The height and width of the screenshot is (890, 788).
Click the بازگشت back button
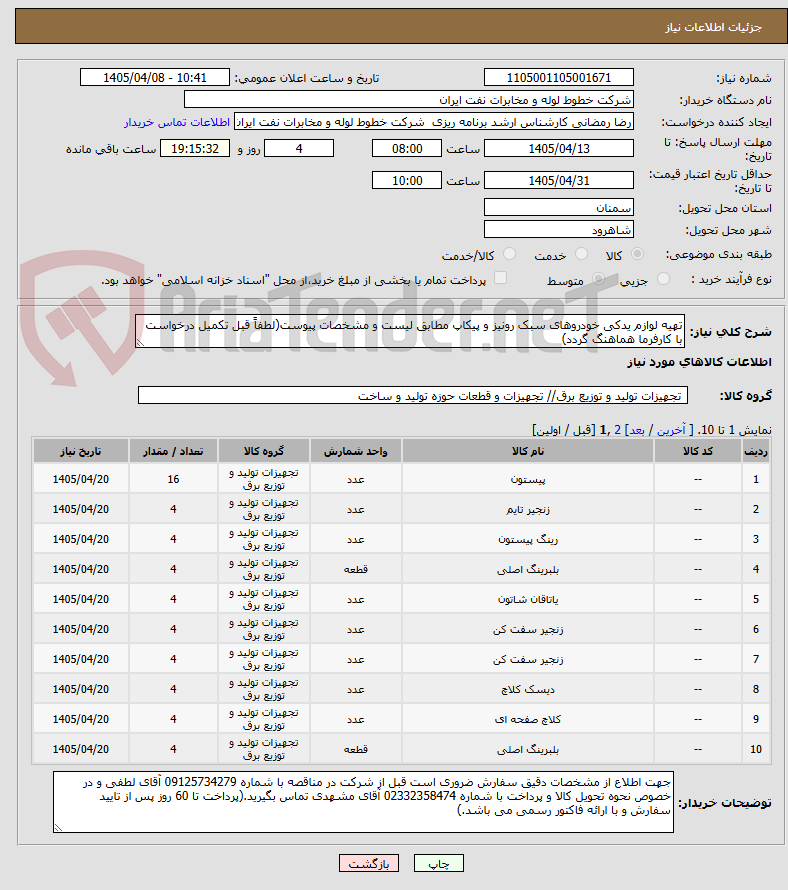[368, 863]
